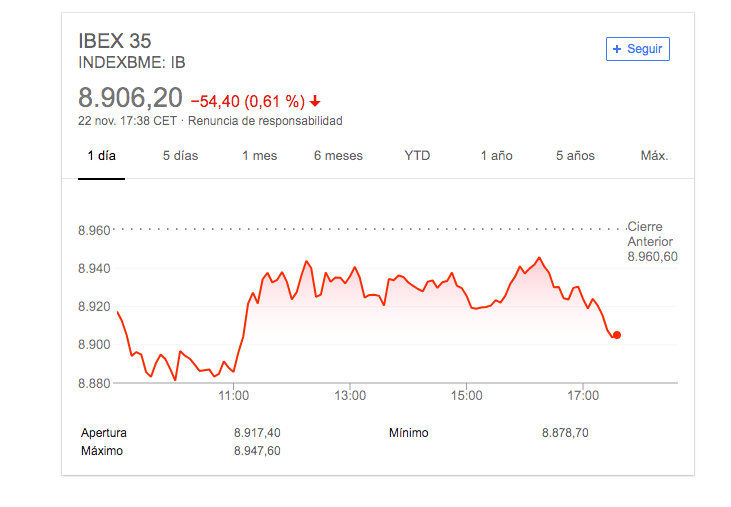
Task: Select the YTD range tab
Action: tap(417, 156)
